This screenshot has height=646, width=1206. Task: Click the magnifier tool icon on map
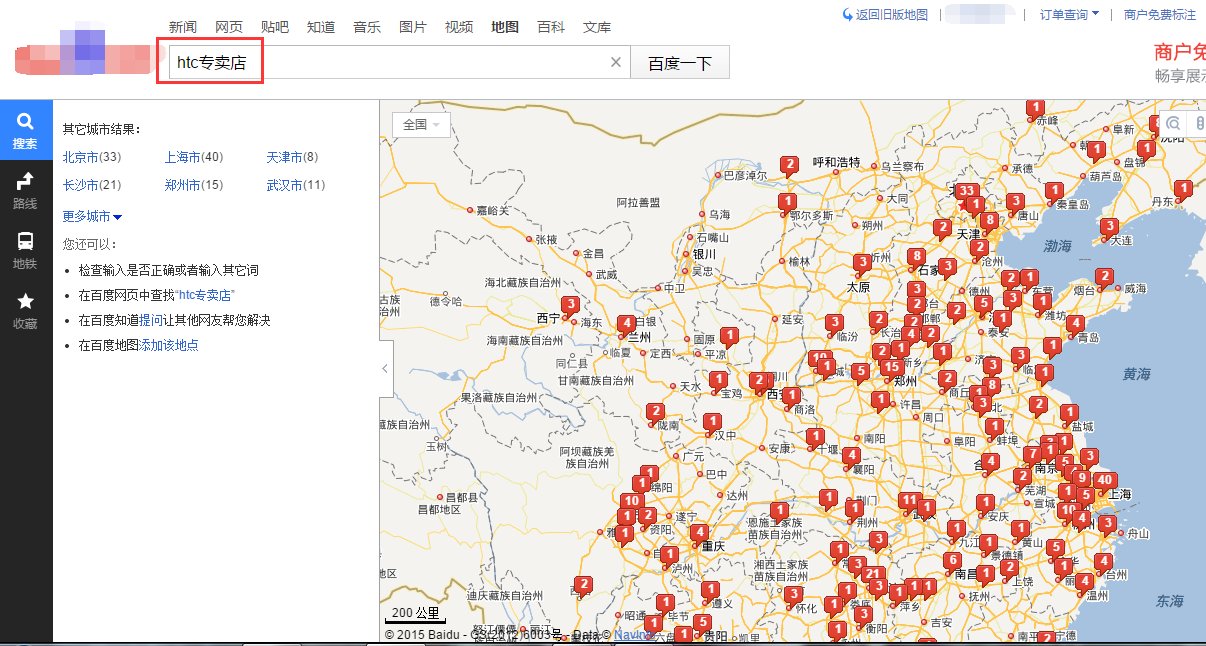click(x=1174, y=123)
